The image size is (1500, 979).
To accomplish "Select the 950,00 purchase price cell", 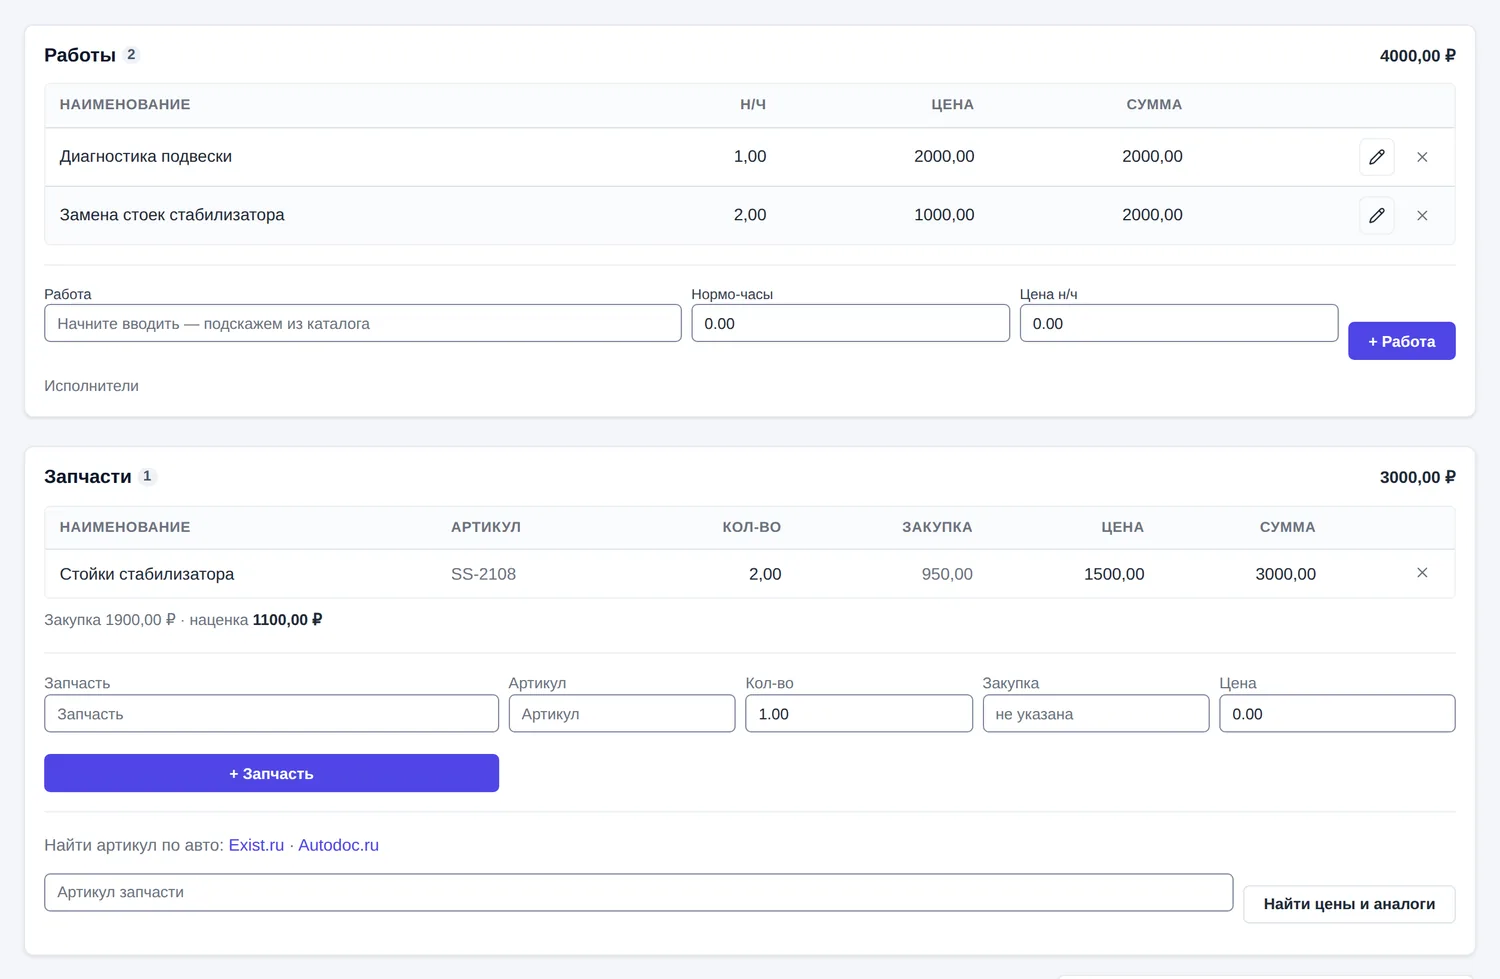I will tap(947, 574).
